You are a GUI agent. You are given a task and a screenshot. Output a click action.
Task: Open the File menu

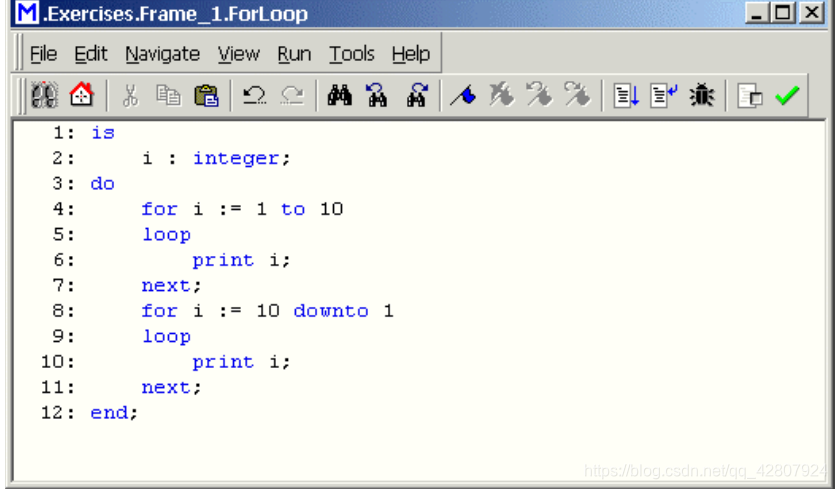pyautogui.click(x=43, y=54)
